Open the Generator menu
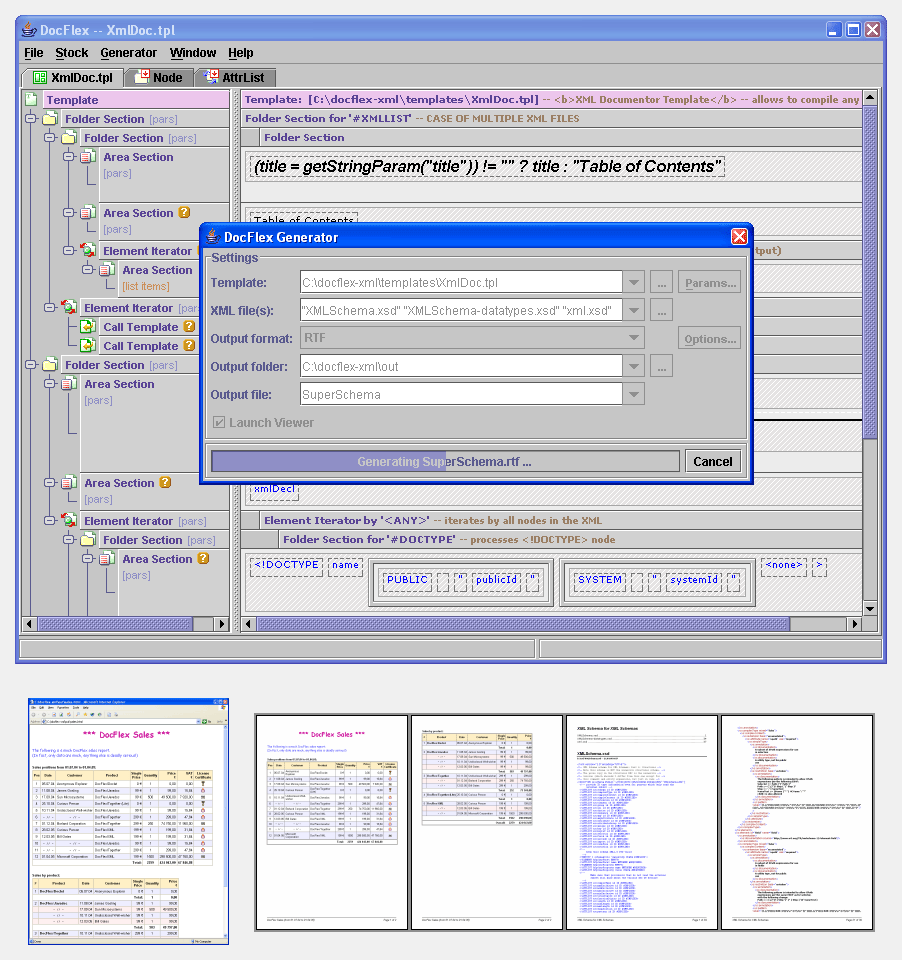Screen dimensions: 902x960 click(129, 53)
